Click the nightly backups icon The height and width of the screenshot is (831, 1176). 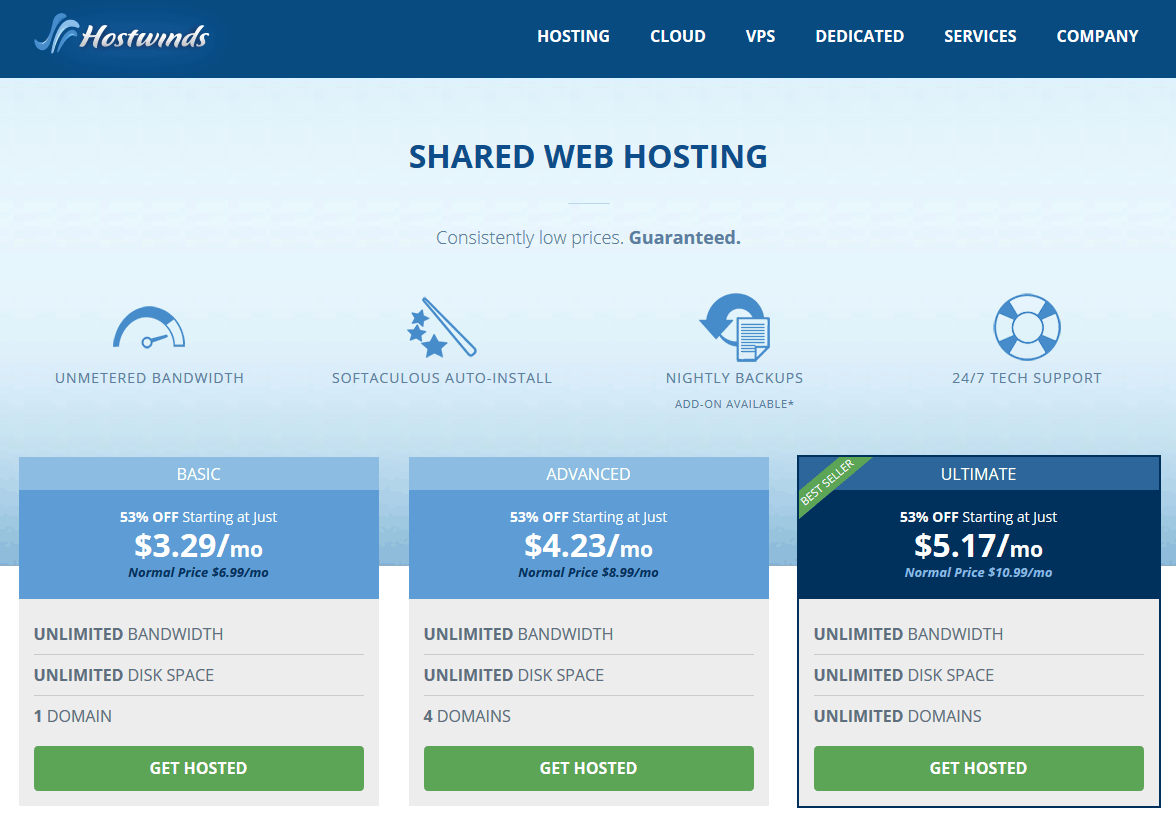[735, 327]
